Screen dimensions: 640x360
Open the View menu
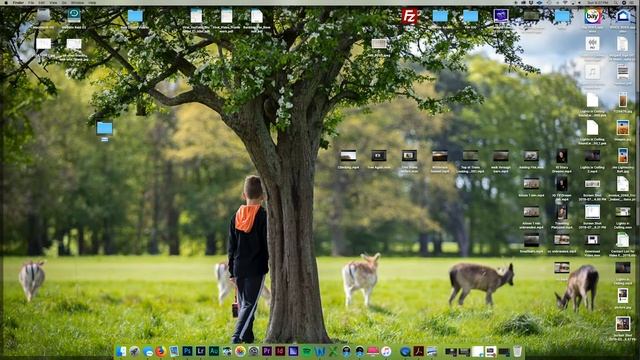click(53, 2)
